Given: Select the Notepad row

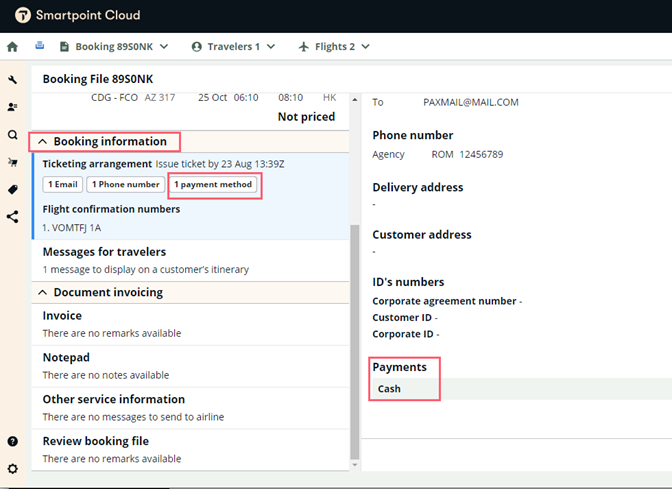Looking at the screenshot, I should click(190, 366).
